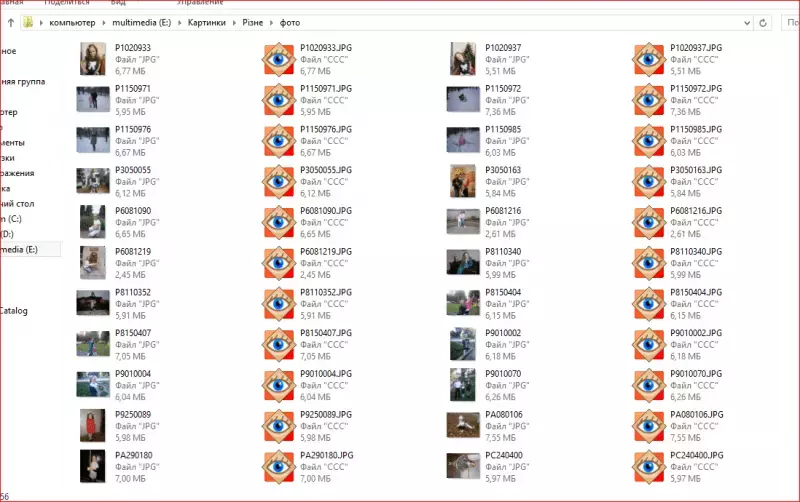800x502 pixels.
Task: Select the P8110340 JPG thumbnail
Action: tap(463, 262)
